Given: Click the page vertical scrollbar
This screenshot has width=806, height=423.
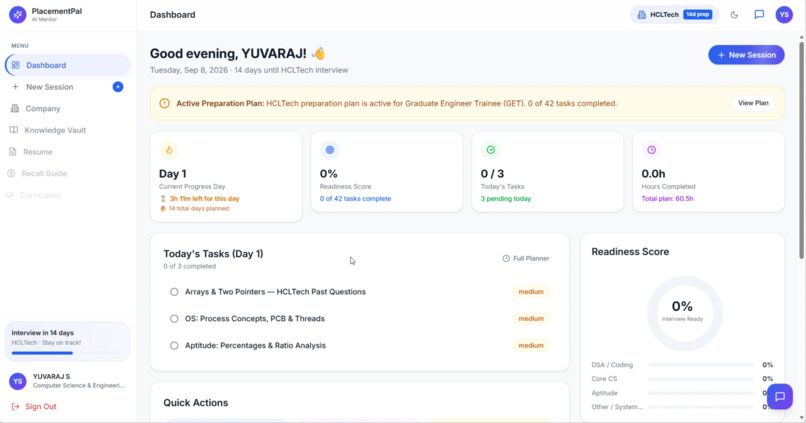Looking at the screenshot, I should [x=802, y=149].
